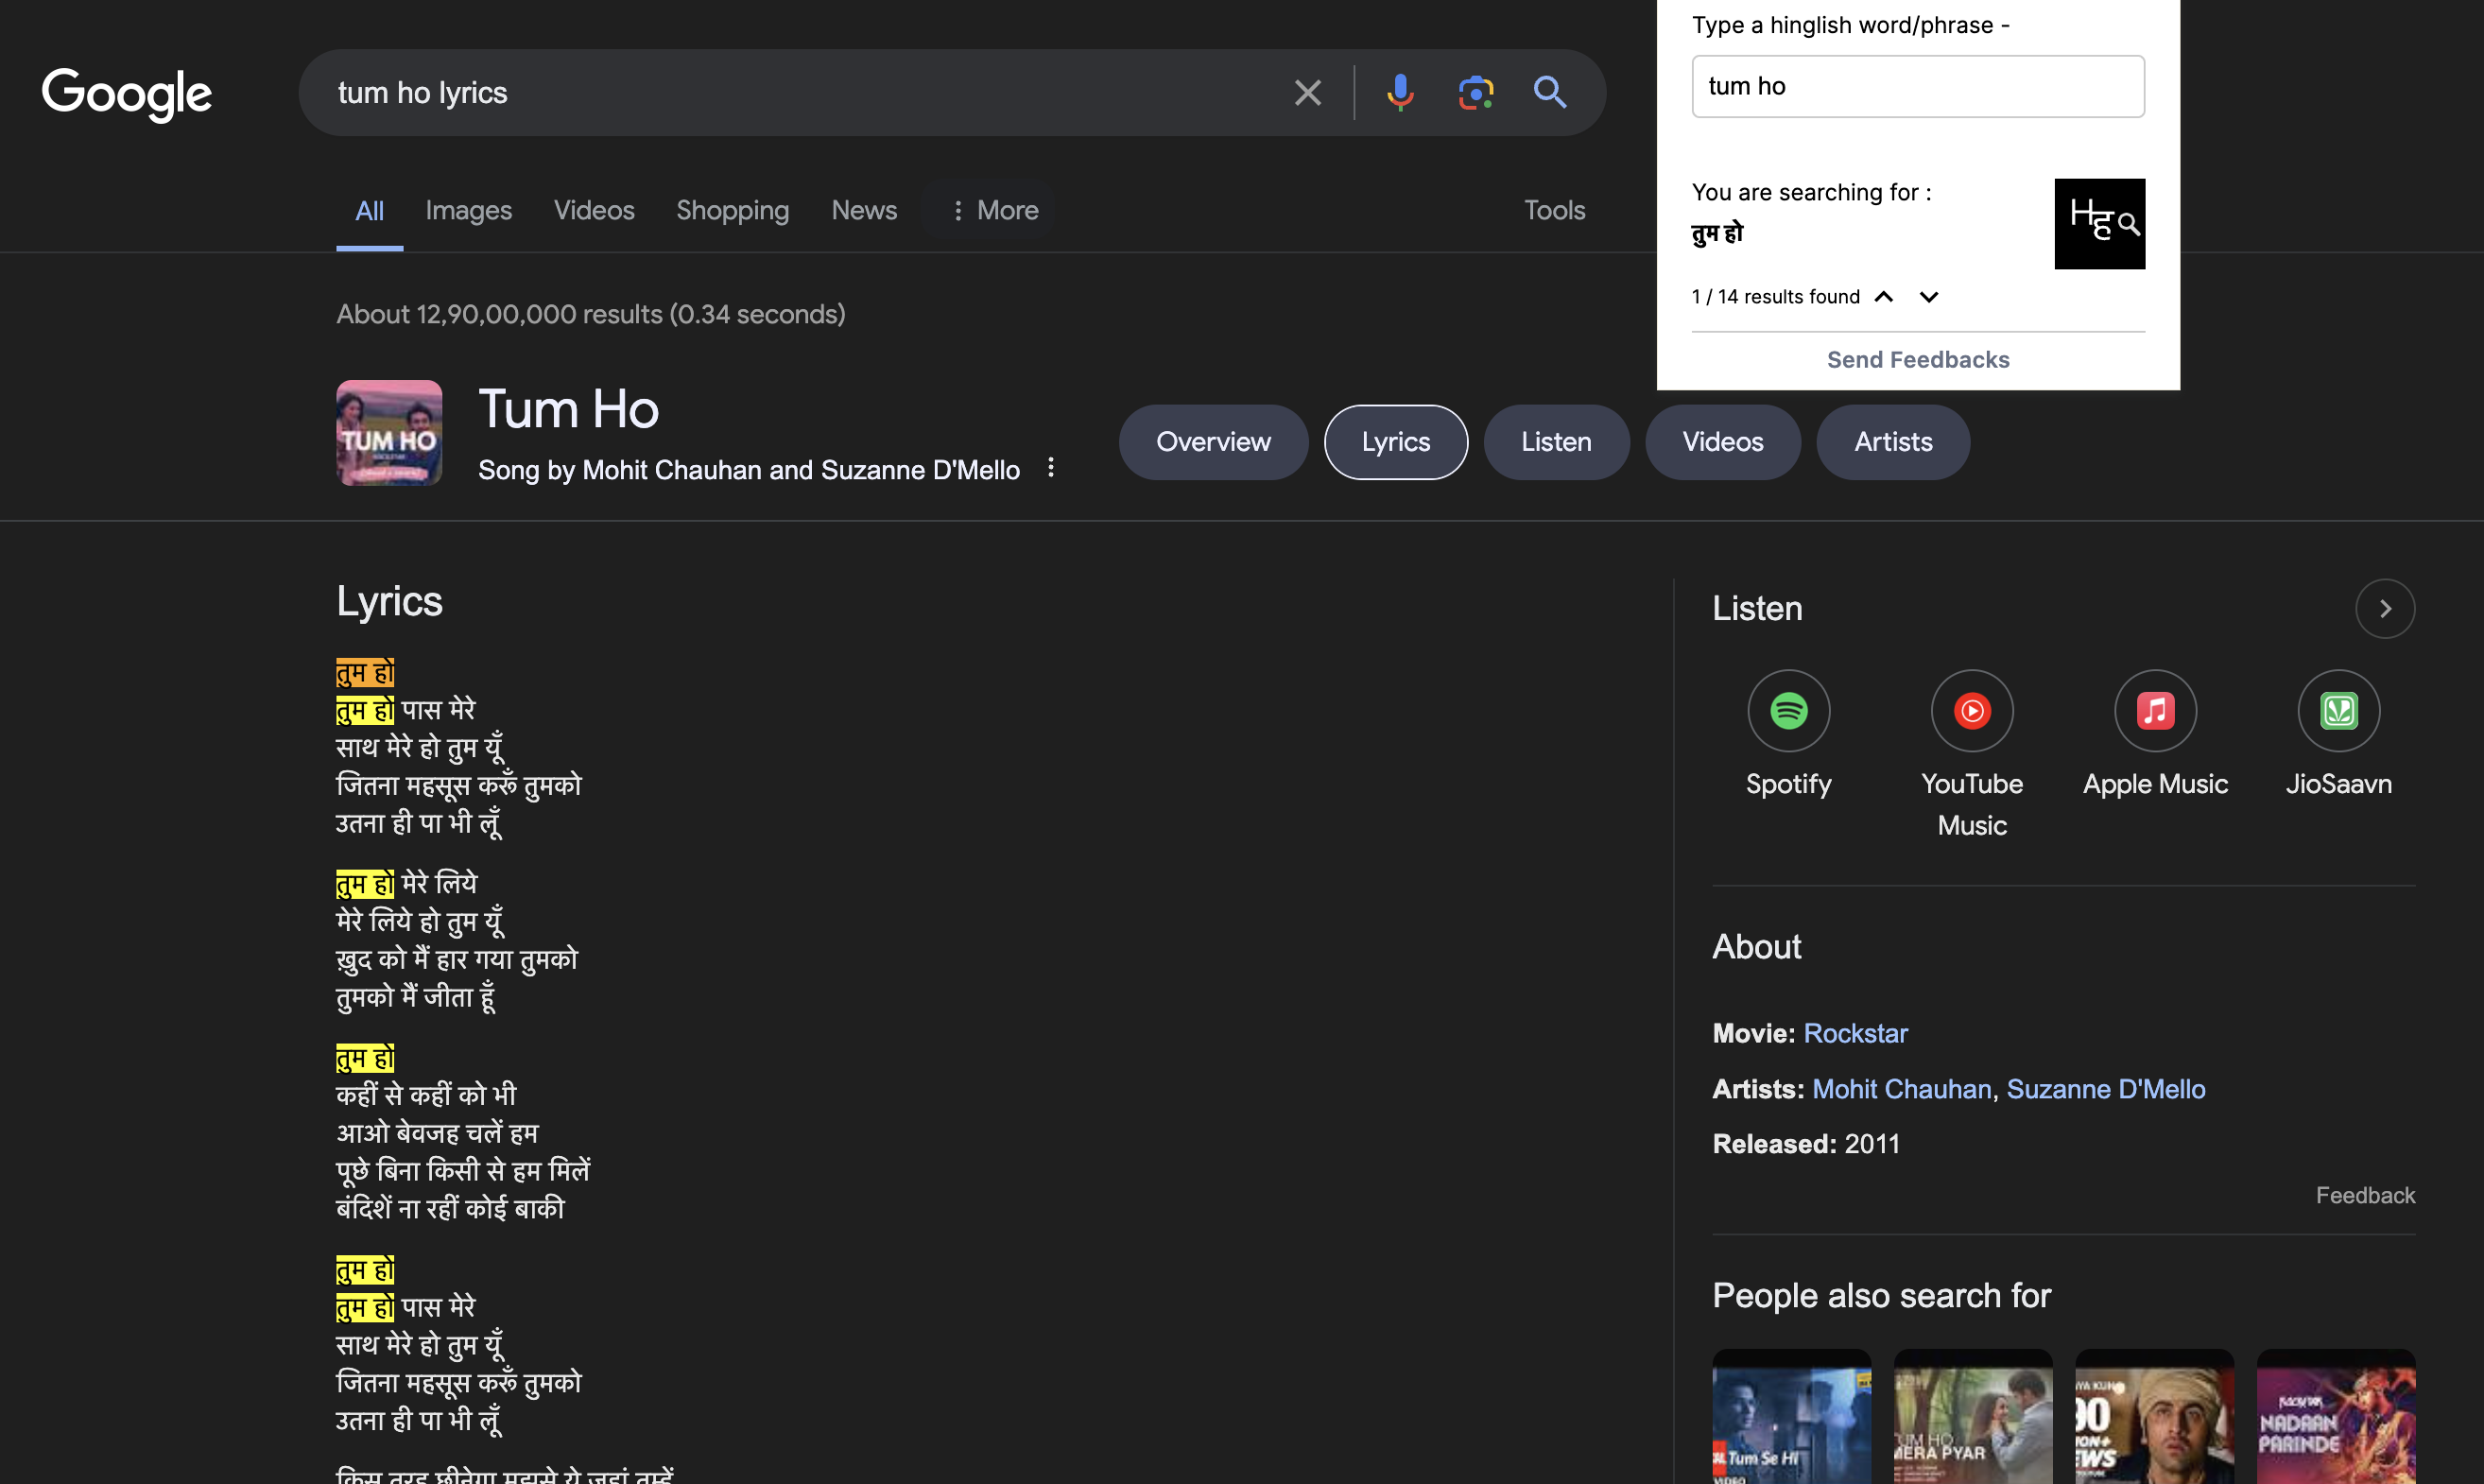Click the Tum Ho song title

[x=568, y=409]
